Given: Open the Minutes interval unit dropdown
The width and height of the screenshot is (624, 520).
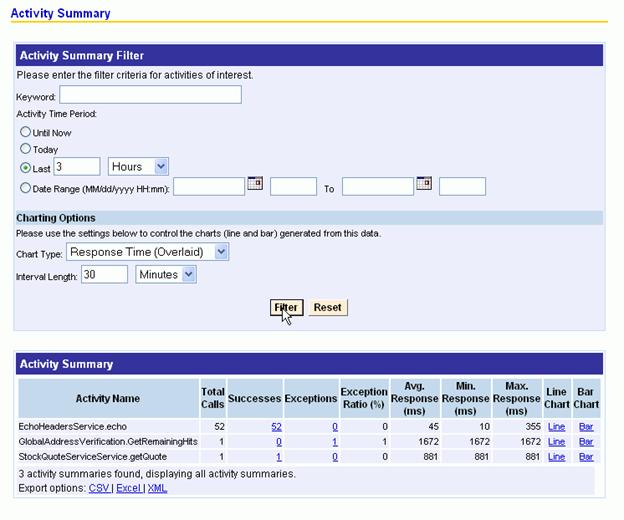Looking at the screenshot, I should point(166,275).
